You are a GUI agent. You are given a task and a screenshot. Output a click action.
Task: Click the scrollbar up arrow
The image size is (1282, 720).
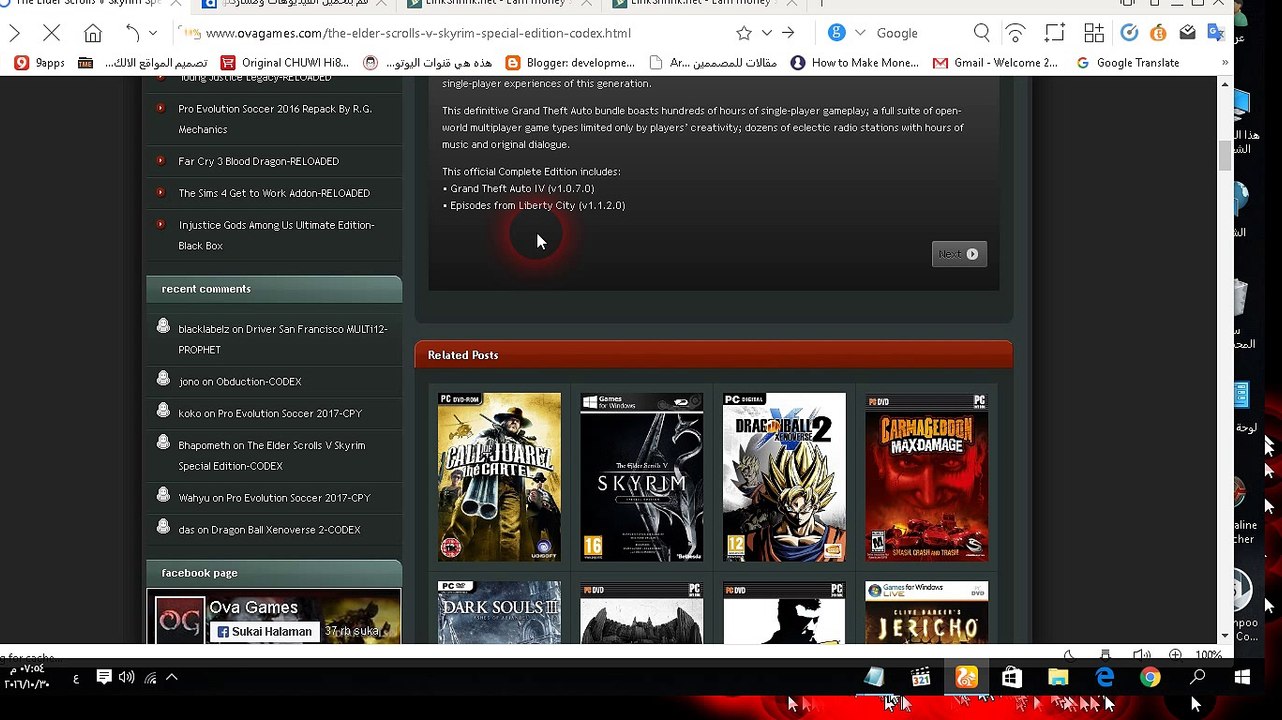coord(1224,83)
